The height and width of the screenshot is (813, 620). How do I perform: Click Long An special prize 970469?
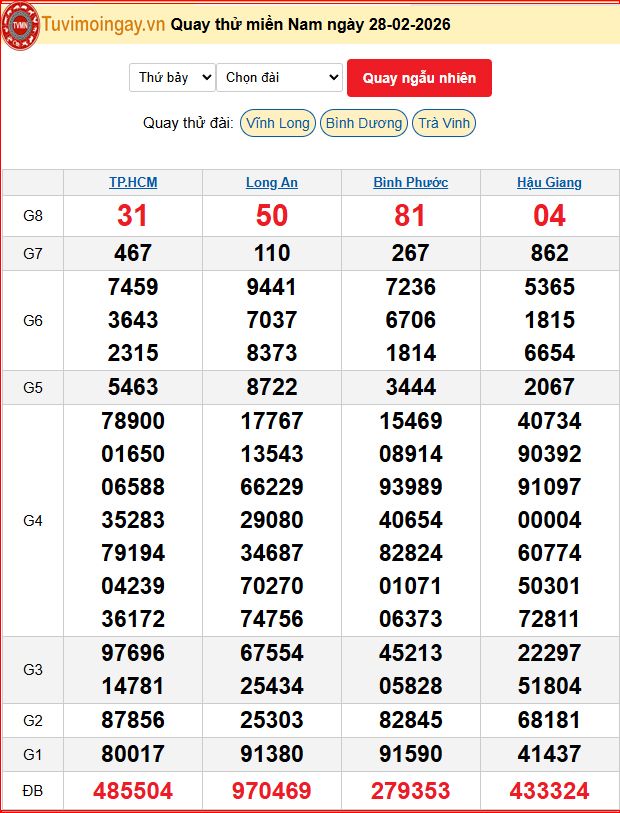click(272, 791)
